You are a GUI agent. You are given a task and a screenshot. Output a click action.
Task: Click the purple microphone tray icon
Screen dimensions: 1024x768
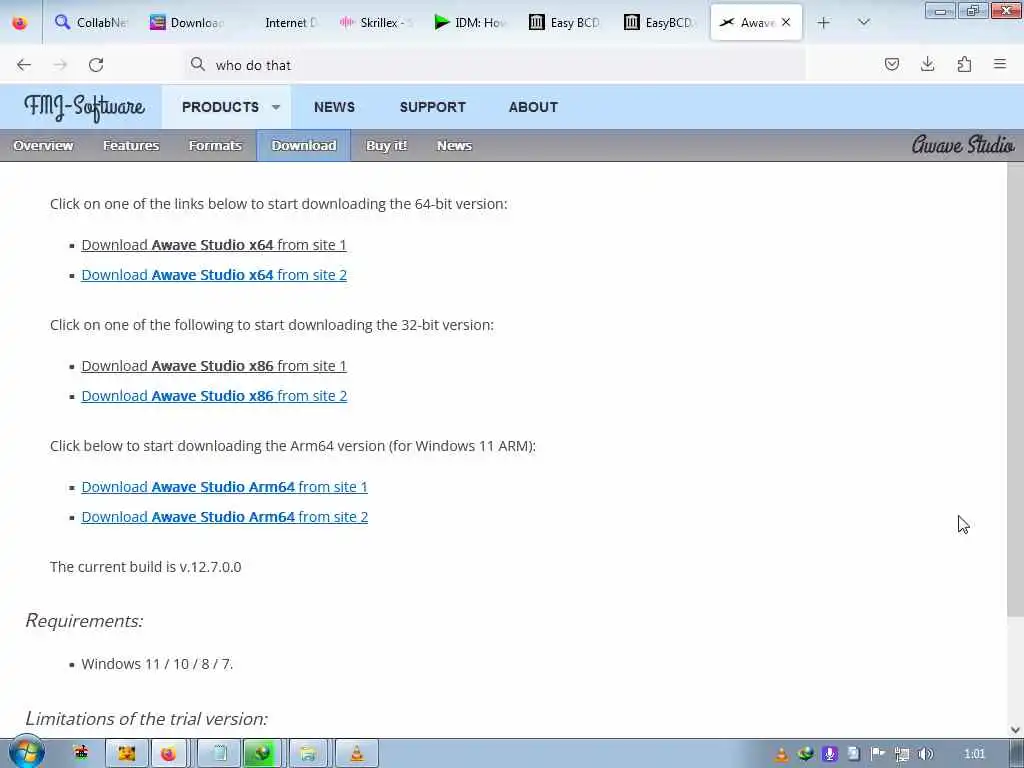[829, 754]
